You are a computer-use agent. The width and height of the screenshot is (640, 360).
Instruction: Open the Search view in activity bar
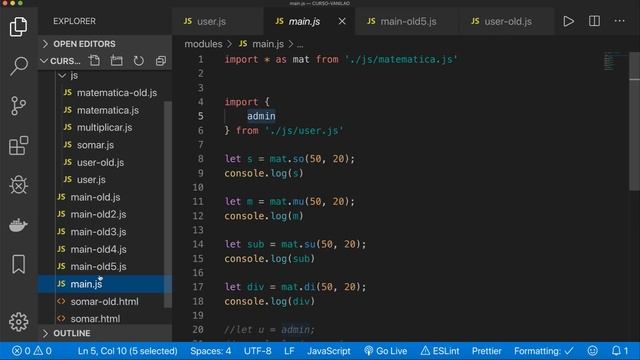click(x=18, y=66)
